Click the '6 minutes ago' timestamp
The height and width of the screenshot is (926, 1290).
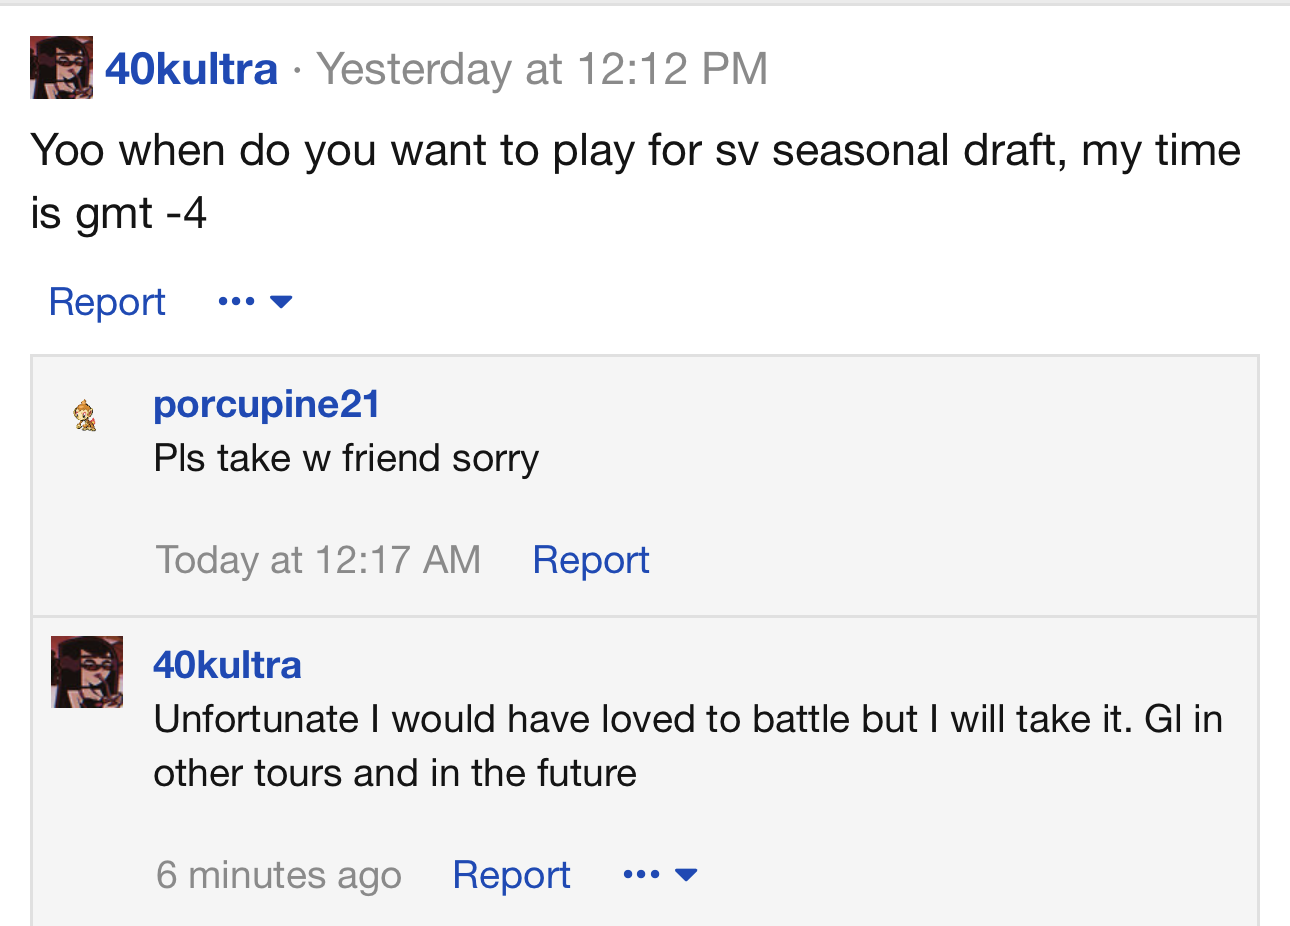(x=278, y=875)
